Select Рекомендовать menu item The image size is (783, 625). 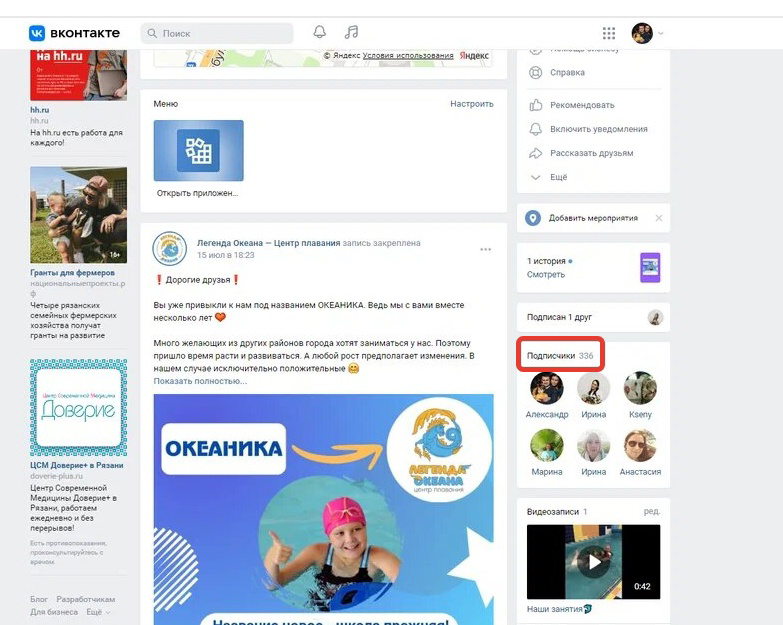[x=582, y=105]
